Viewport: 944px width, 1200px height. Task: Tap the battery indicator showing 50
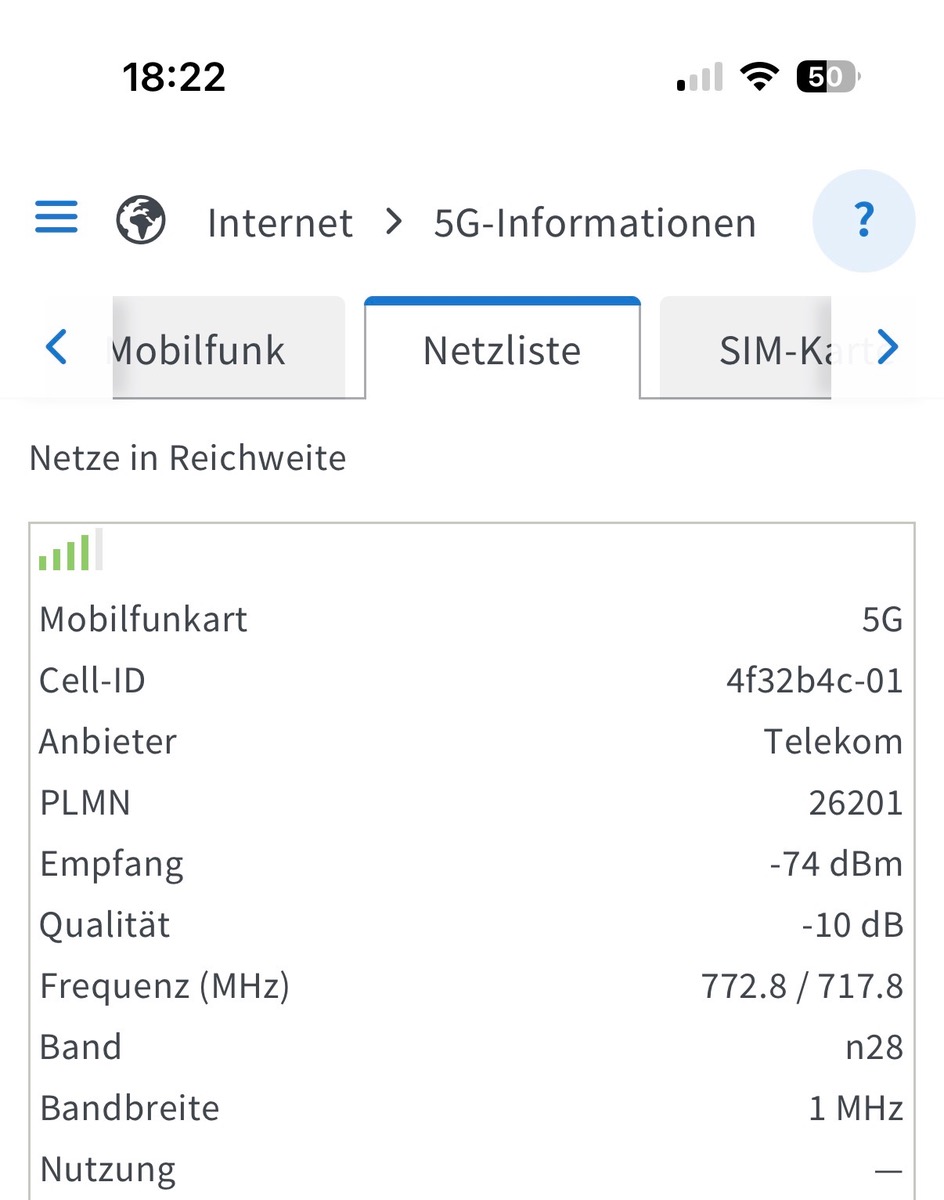coord(827,78)
